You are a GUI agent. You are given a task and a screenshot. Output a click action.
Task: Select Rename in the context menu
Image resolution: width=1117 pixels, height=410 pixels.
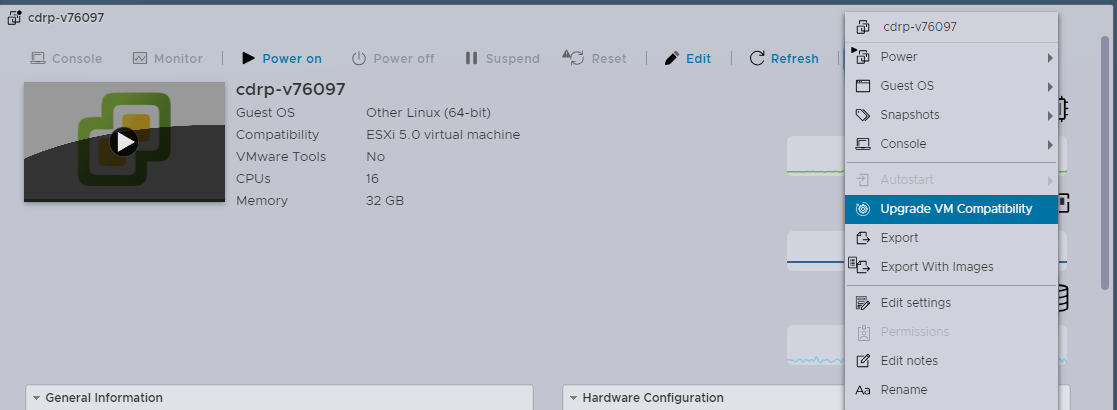pyautogui.click(x=903, y=390)
